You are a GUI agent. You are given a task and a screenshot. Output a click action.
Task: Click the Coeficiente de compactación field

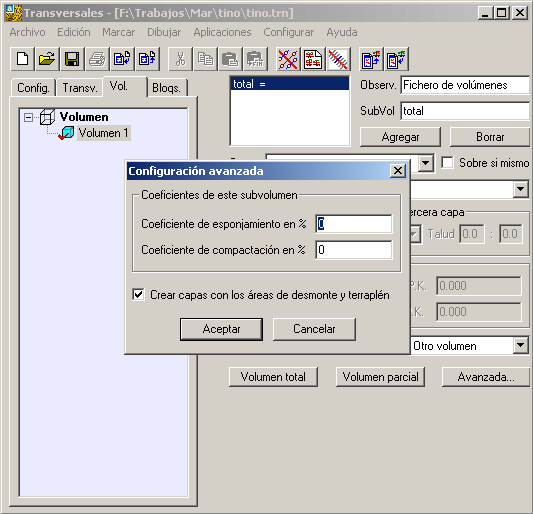coord(354,250)
